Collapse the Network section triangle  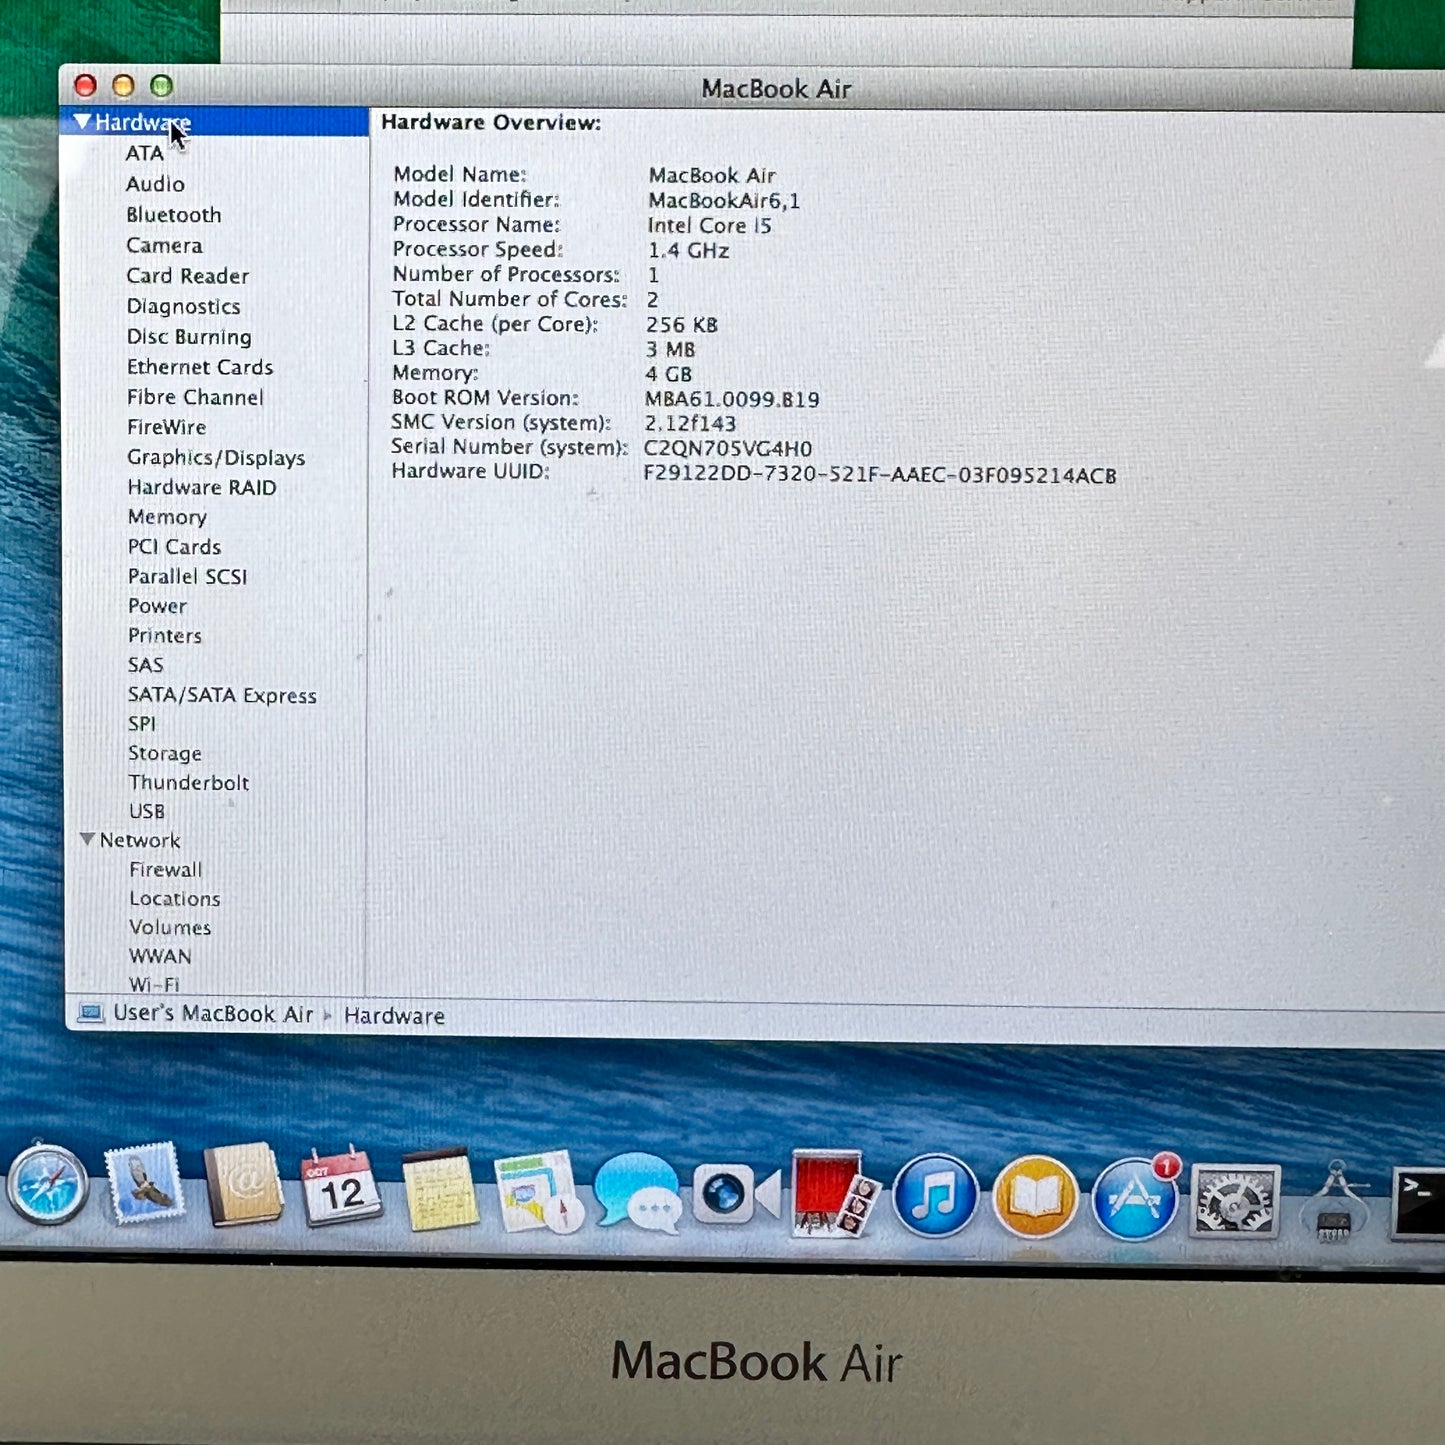[87, 839]
